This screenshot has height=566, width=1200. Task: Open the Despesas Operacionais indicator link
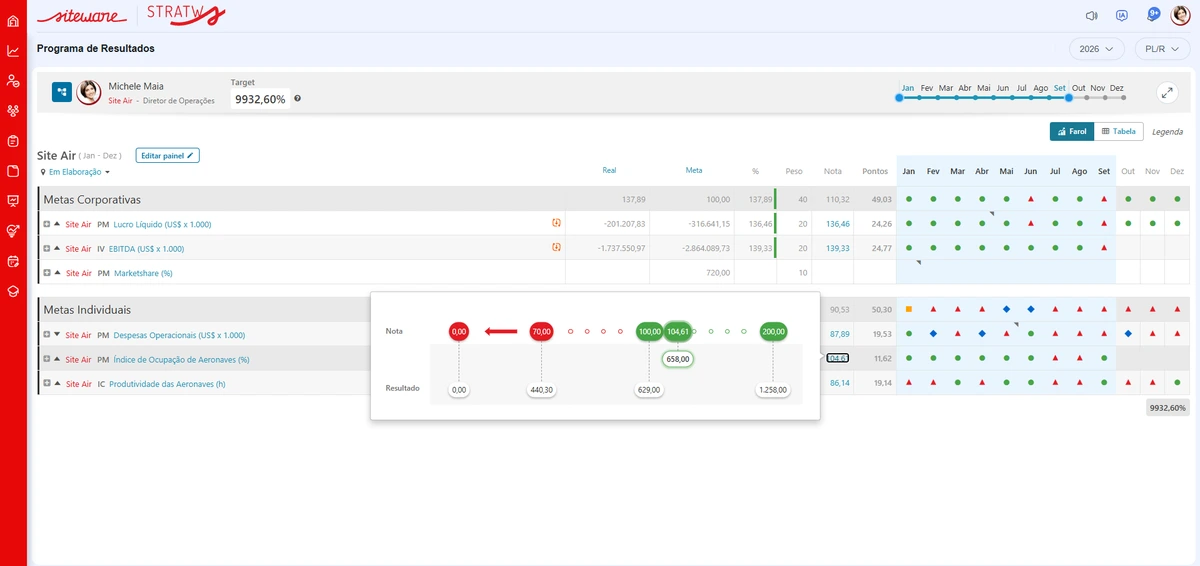[x=179, y=335]
